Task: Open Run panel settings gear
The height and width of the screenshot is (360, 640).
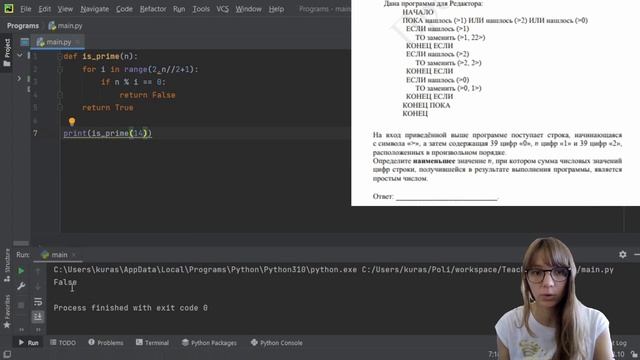Action: coord(622,254)
